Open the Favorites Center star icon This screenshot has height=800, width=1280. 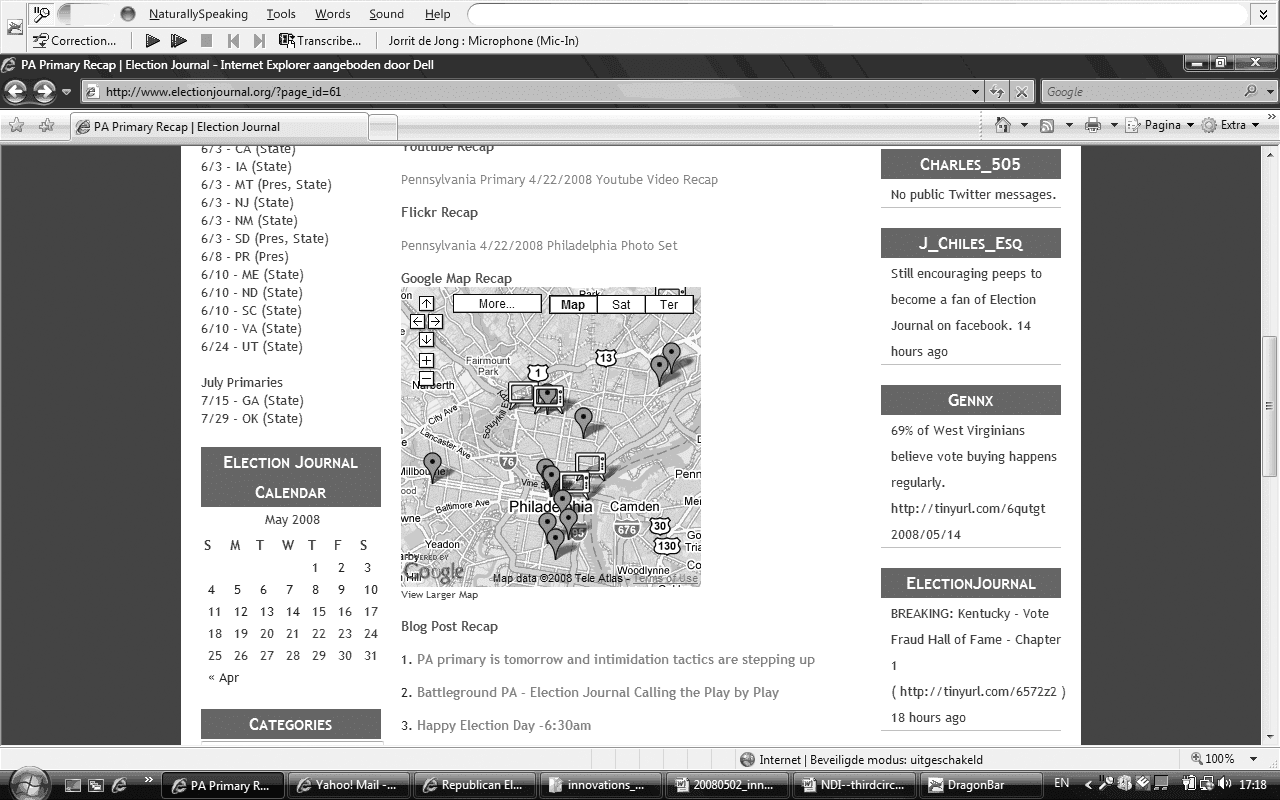click(16, 125)
